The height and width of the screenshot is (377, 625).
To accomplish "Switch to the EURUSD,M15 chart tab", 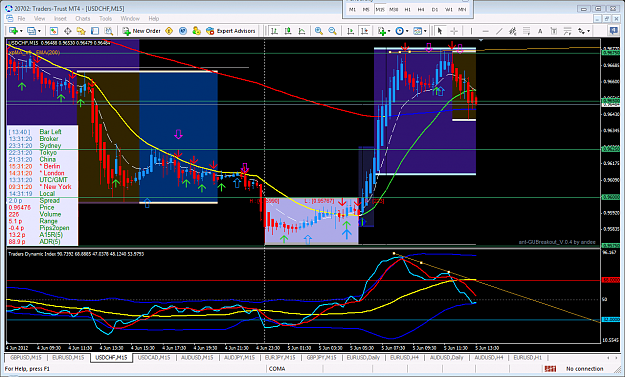I will click(68, 357).
